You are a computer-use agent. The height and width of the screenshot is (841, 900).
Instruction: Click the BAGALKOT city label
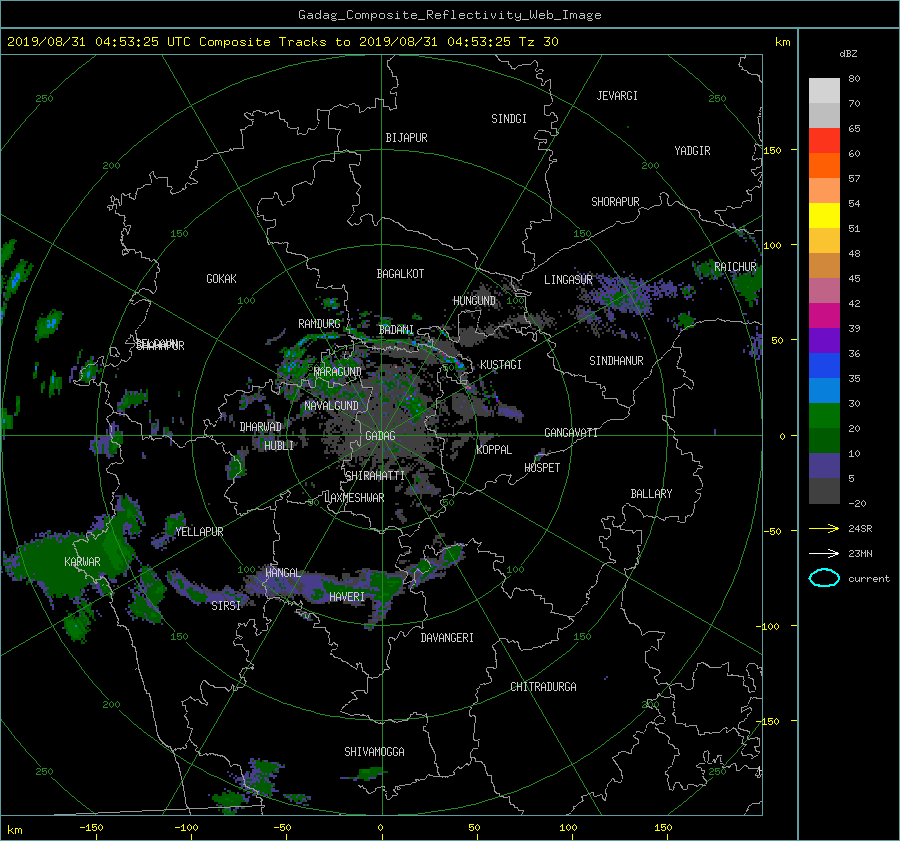(x=400, y=274)
